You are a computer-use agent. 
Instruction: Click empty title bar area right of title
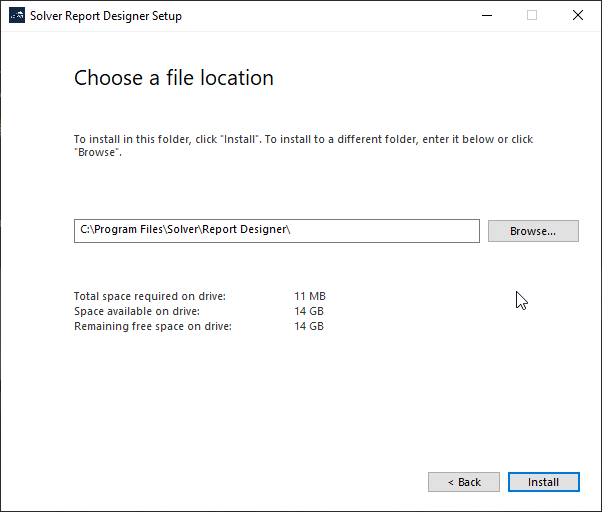[320, 16]
